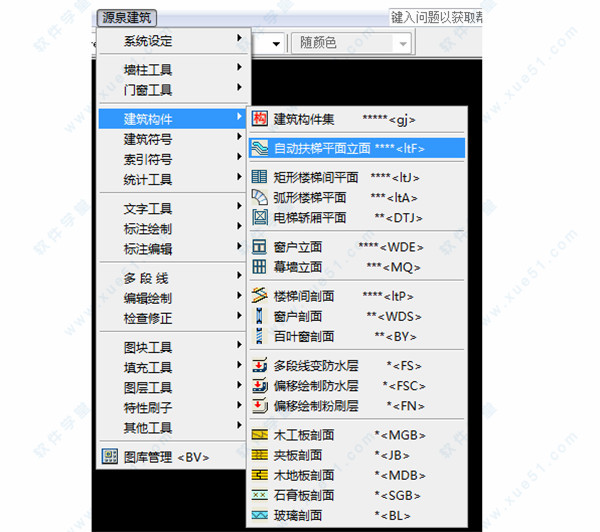Click the 夹板剖面 plywood icon
The image size is (600, 532).
click(x=259, y=455)
